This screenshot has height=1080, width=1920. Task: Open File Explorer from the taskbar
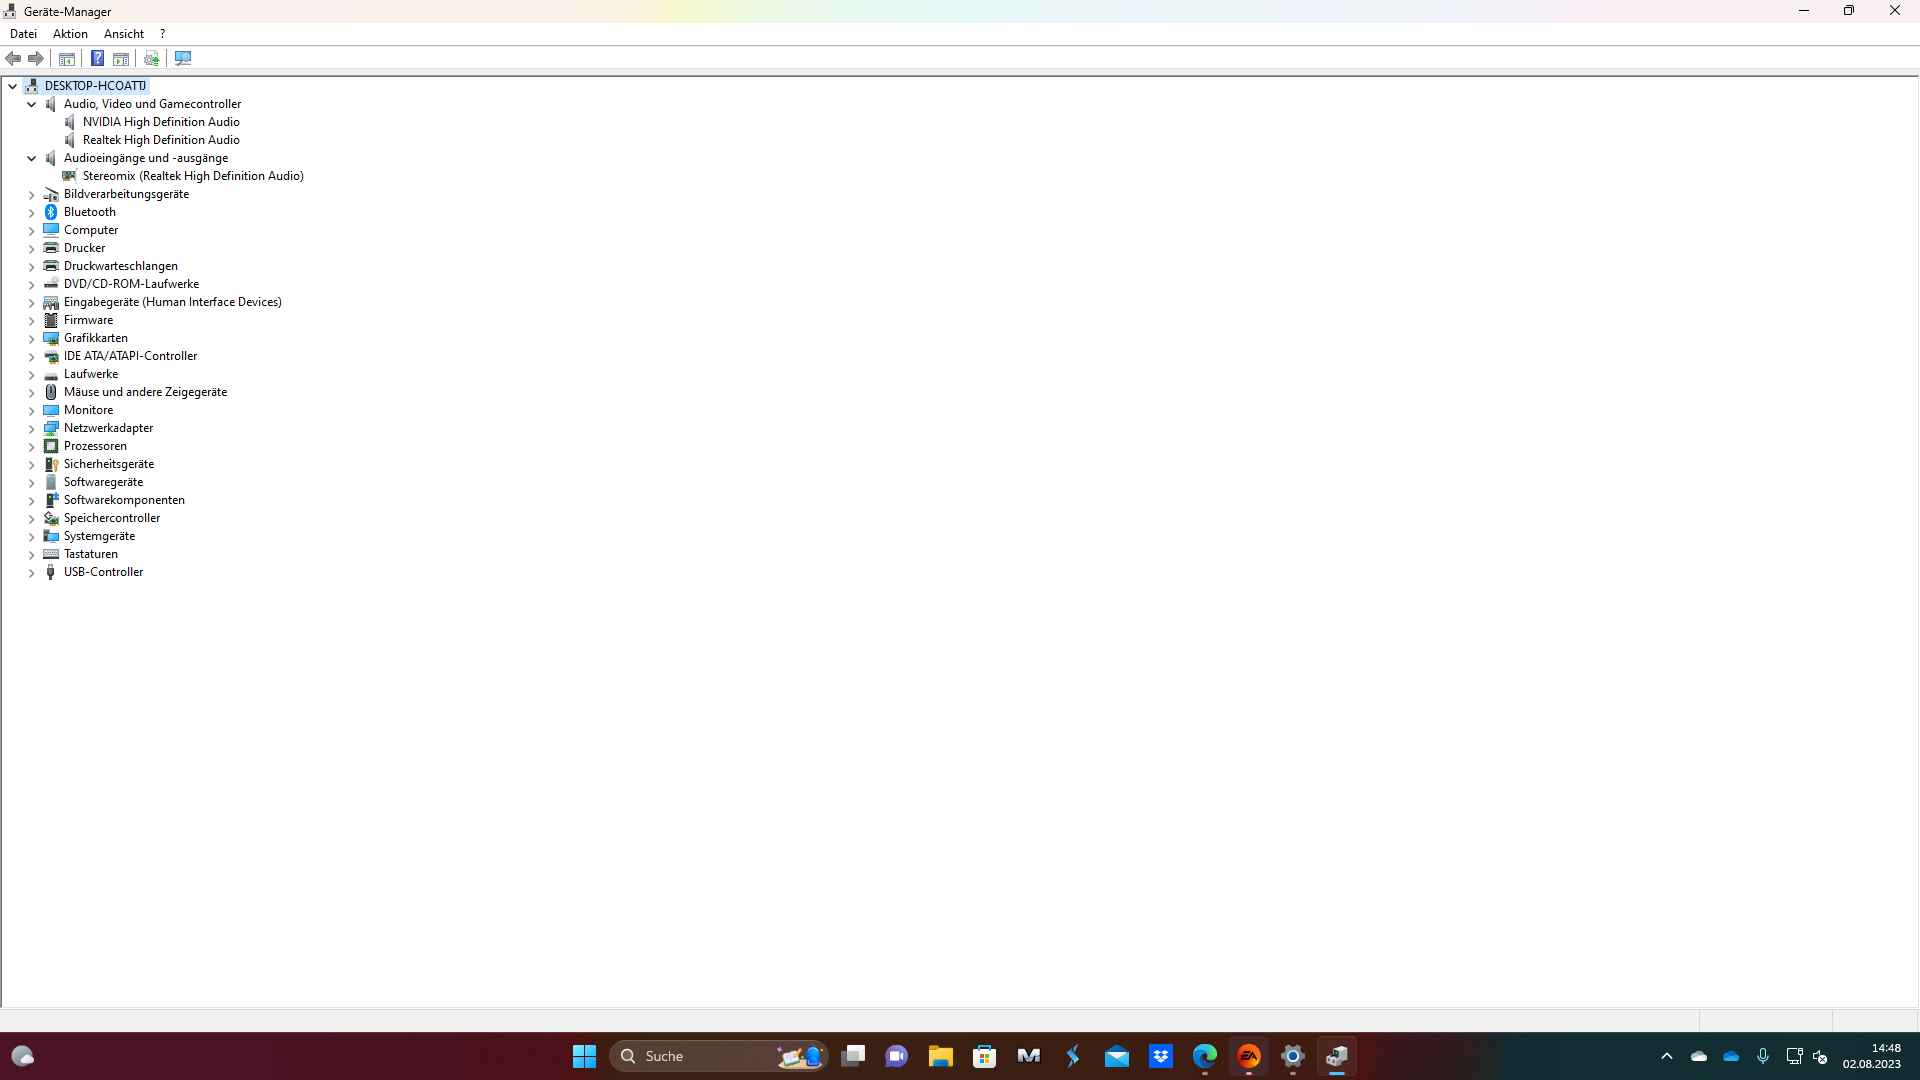[x=940, y=1056]
